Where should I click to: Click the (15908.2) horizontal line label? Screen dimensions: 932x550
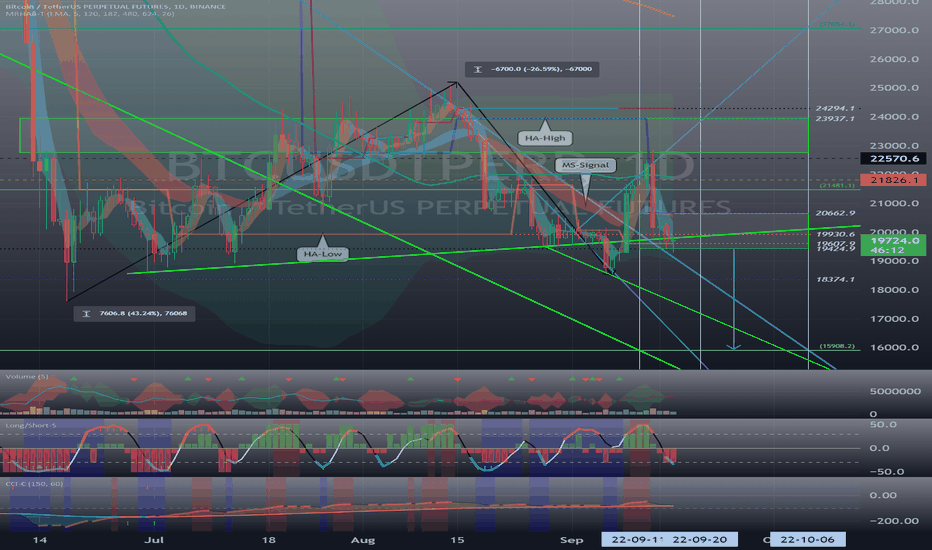[837, 346]
